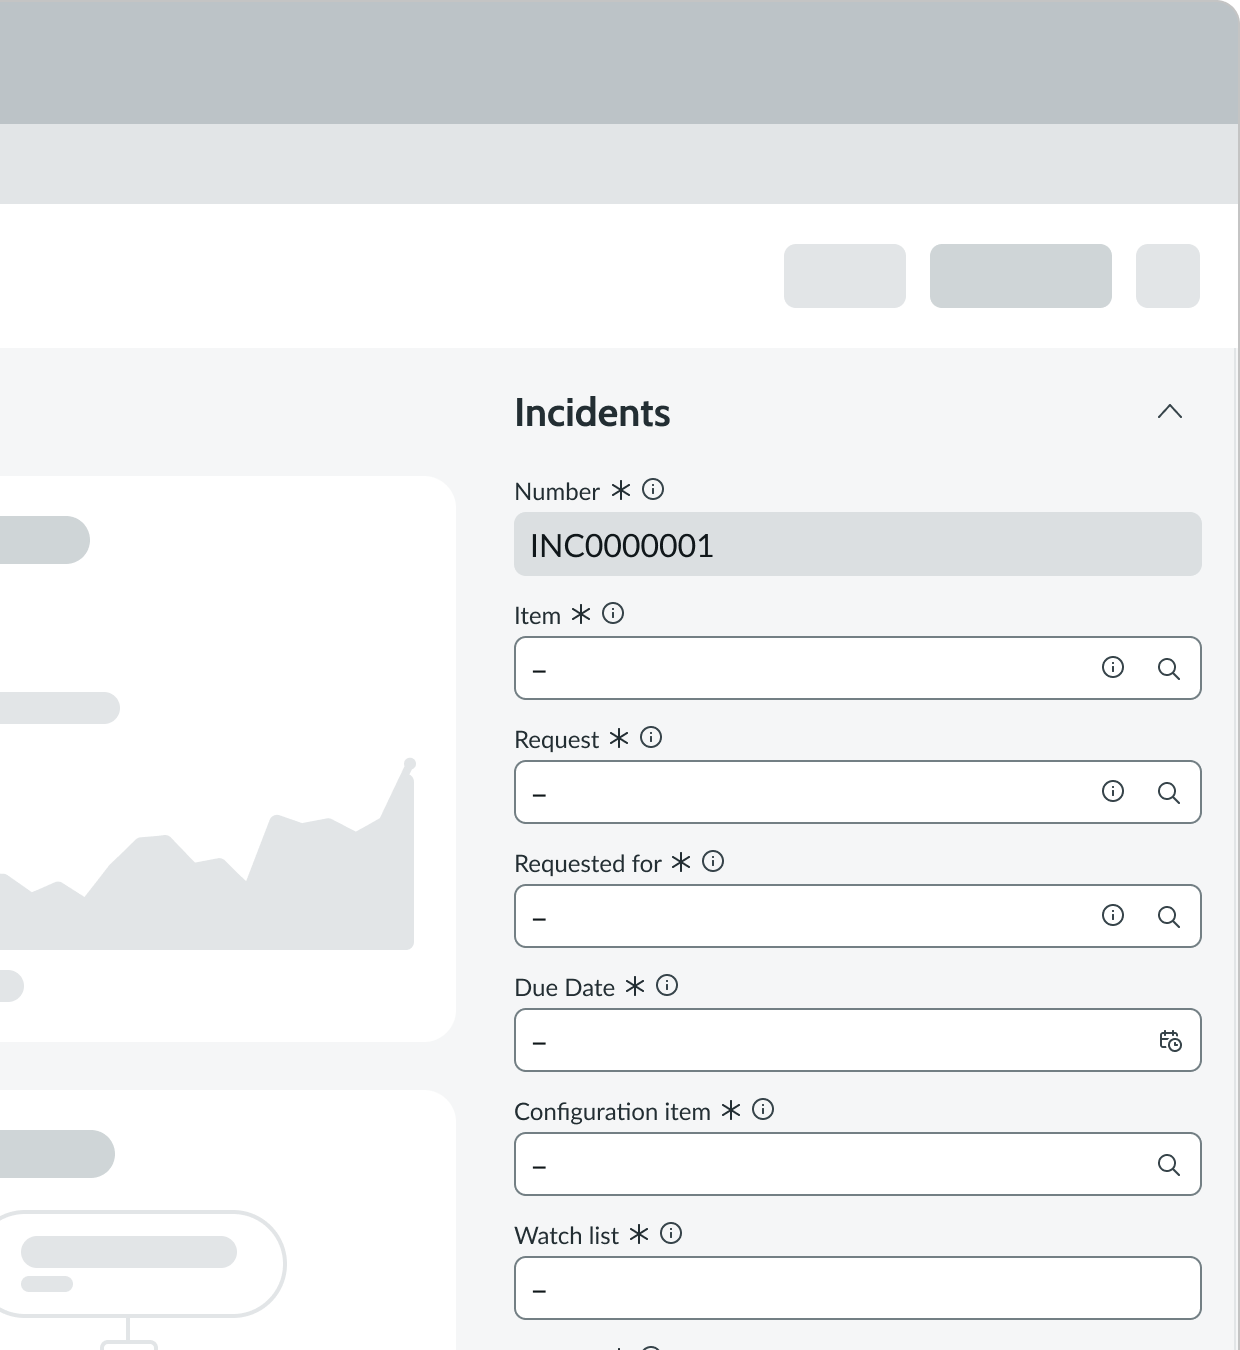The width and height of the screenshot is (1240, 1350).
Task: Click the search icon in Configuration item field
Action: (1169, 1164)
